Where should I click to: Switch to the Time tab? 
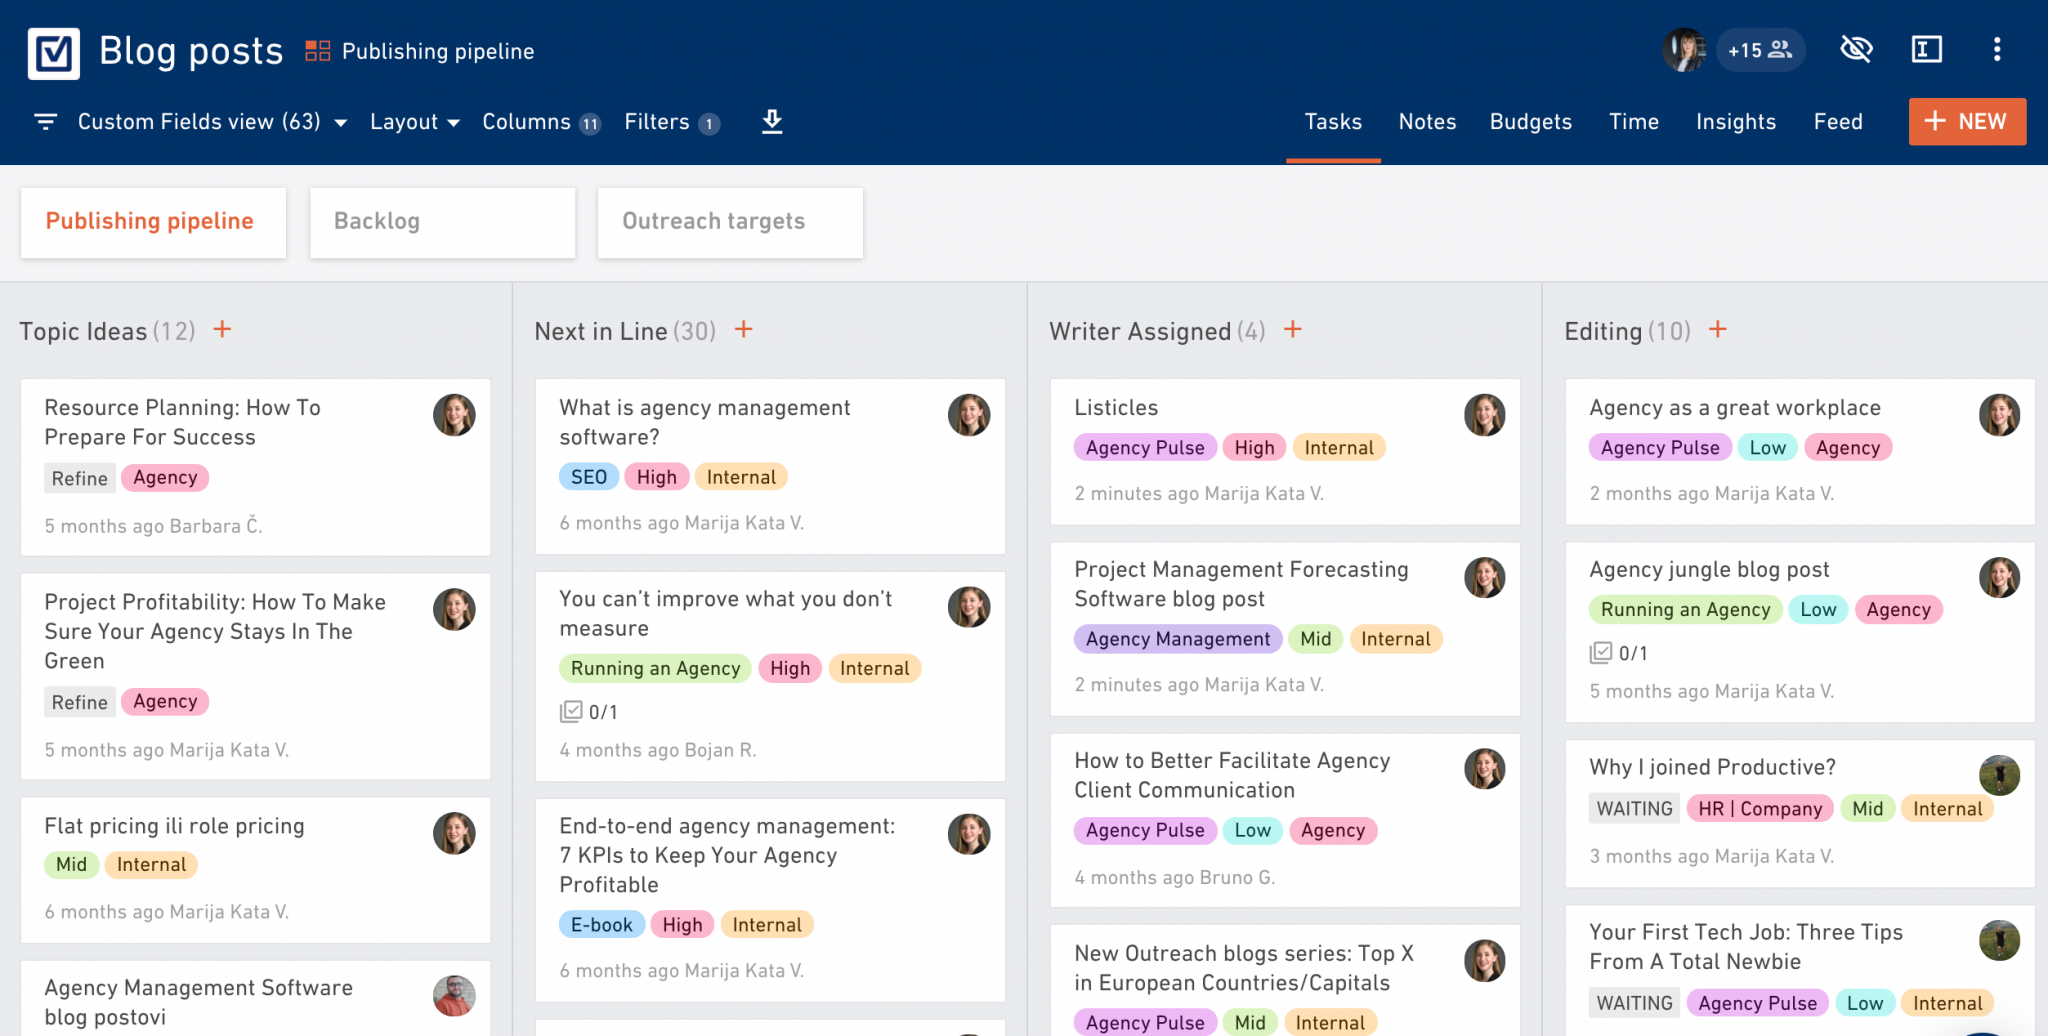1634,122
